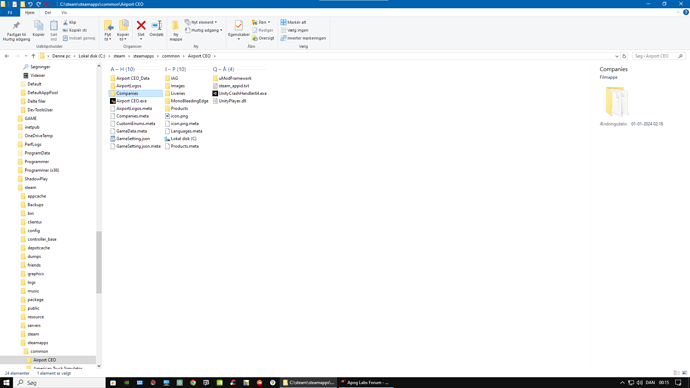Select the uModFramework folder

point(232,78)
